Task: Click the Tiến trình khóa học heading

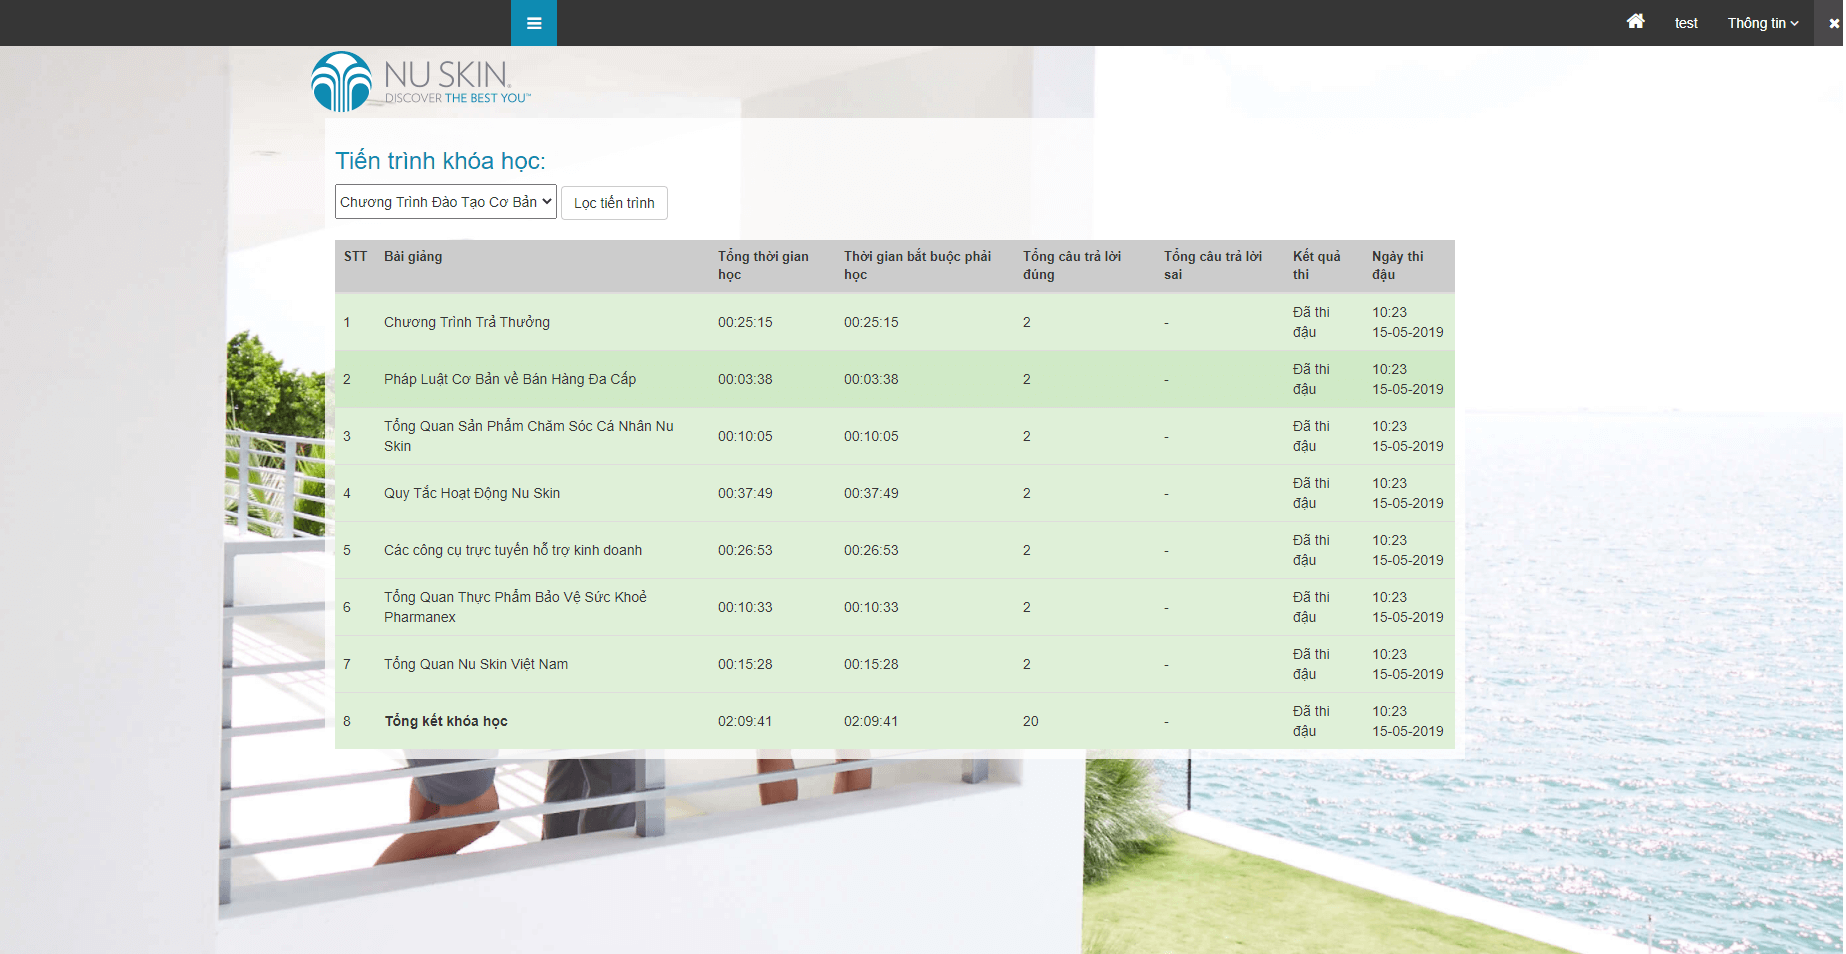Action: [440, 161]
